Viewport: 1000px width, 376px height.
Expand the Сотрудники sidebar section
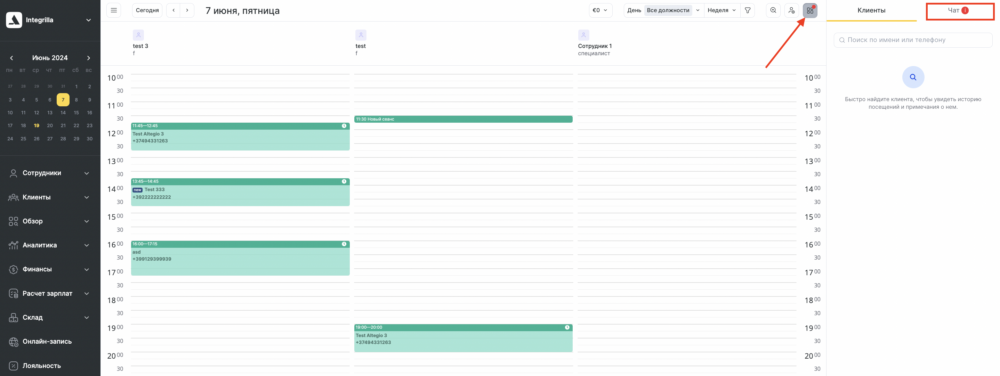pyautogui.click(x=50, y=173)
